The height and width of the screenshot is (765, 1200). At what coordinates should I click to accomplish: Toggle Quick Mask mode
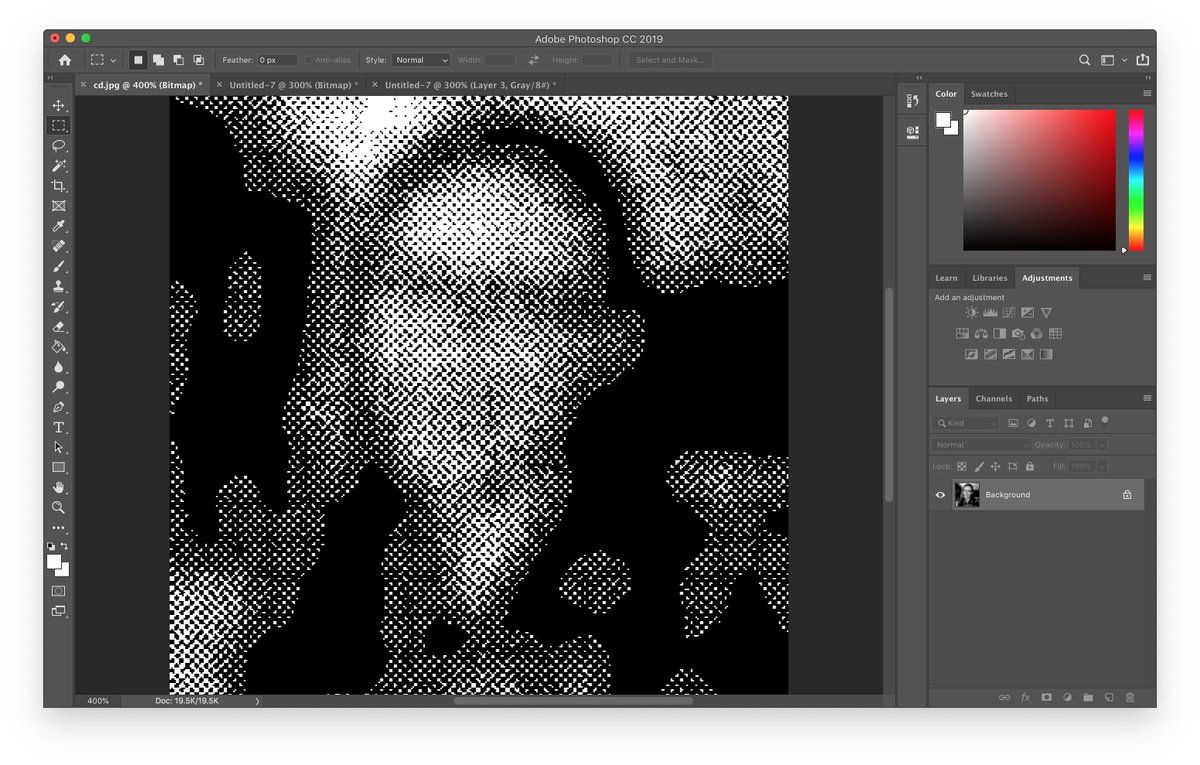59,591
